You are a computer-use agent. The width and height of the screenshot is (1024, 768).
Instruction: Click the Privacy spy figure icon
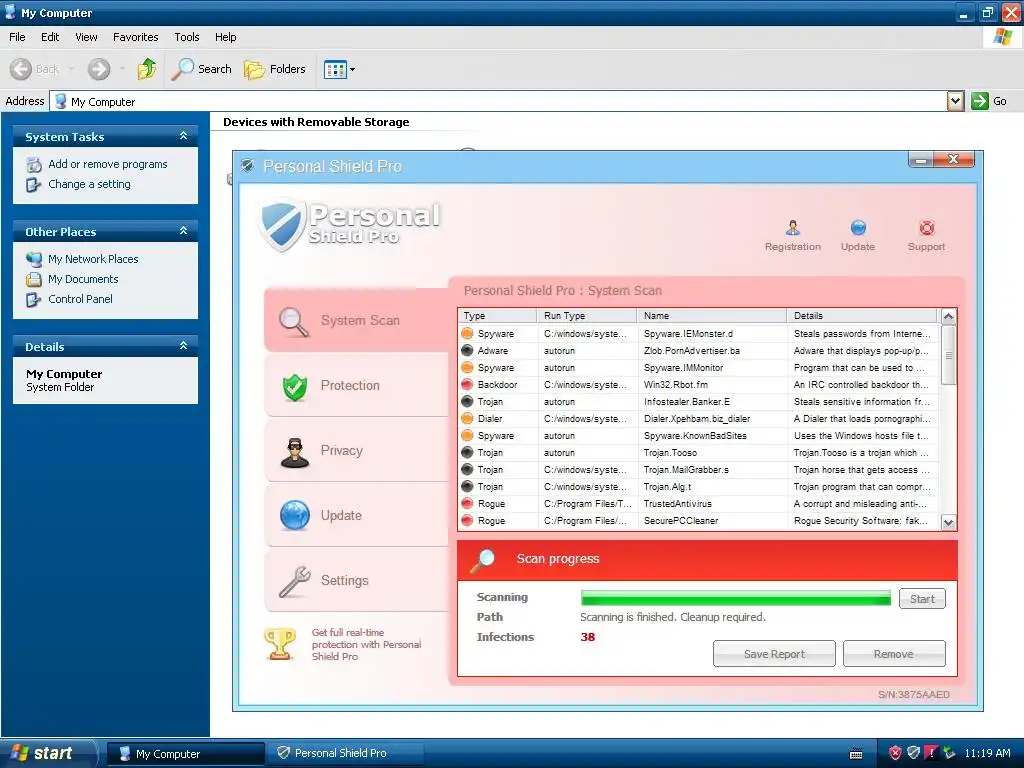tap(295, 452)
